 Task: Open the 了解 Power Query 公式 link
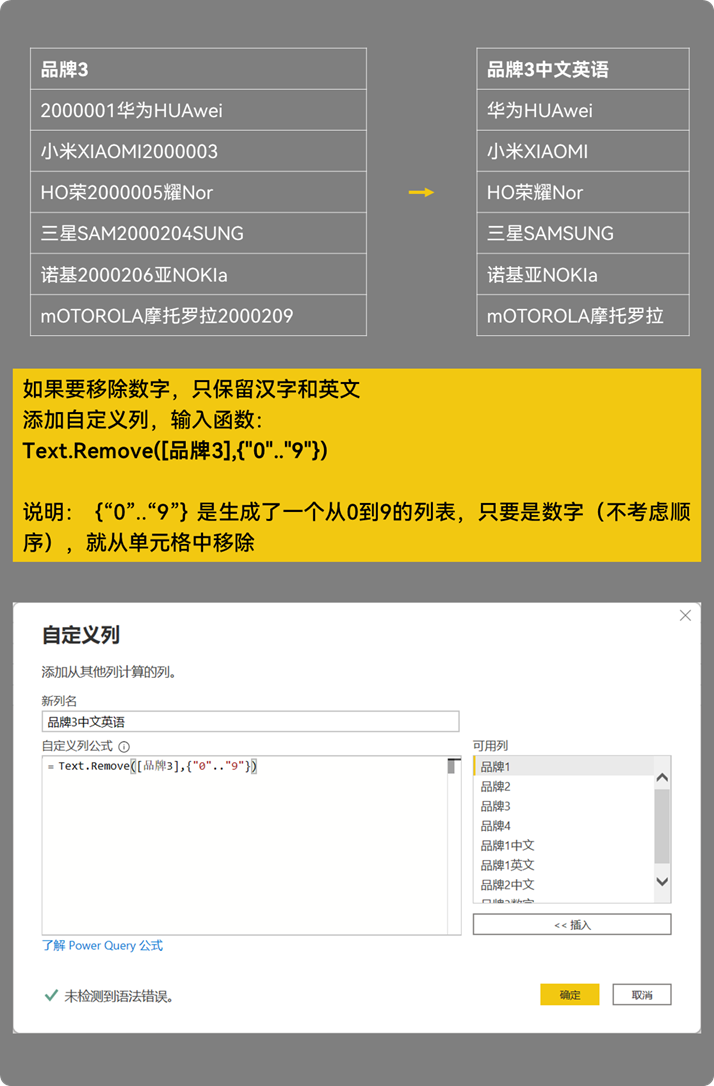click(102, 945)
